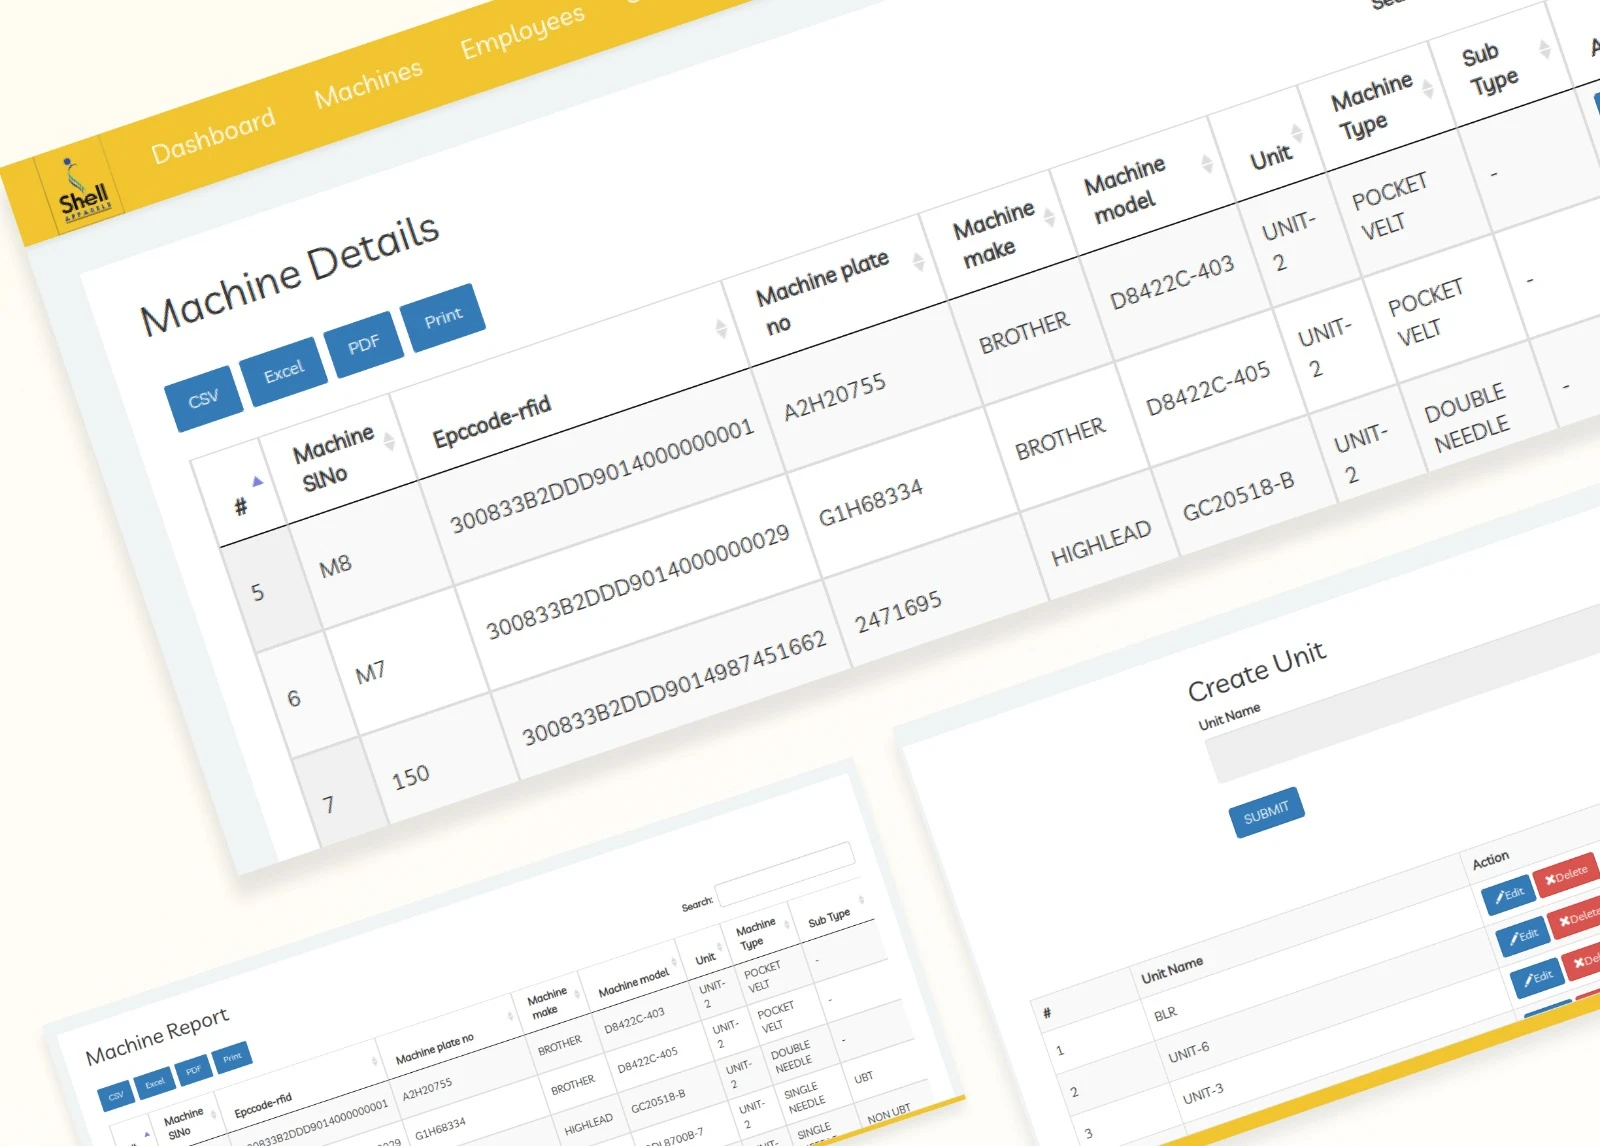Select the 150 machine serial cell
The height and width of the screenshot is (1146, 1600).
point(410,776)
